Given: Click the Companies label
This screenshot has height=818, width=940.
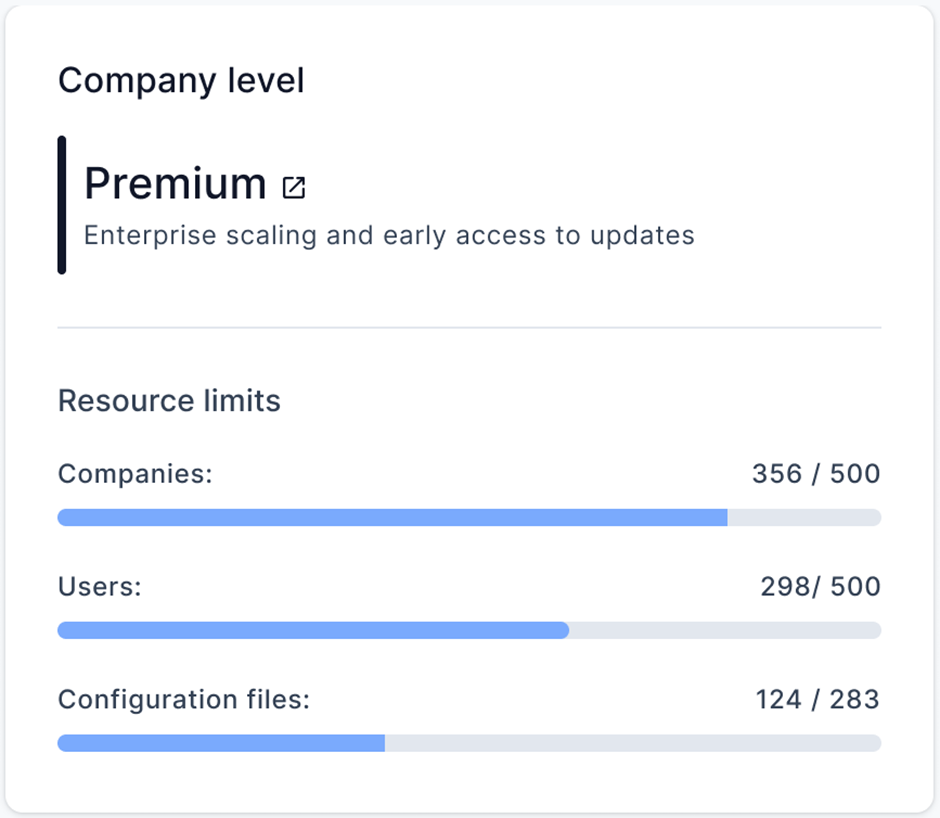Looking at the screenshot, I should [135, 473].
